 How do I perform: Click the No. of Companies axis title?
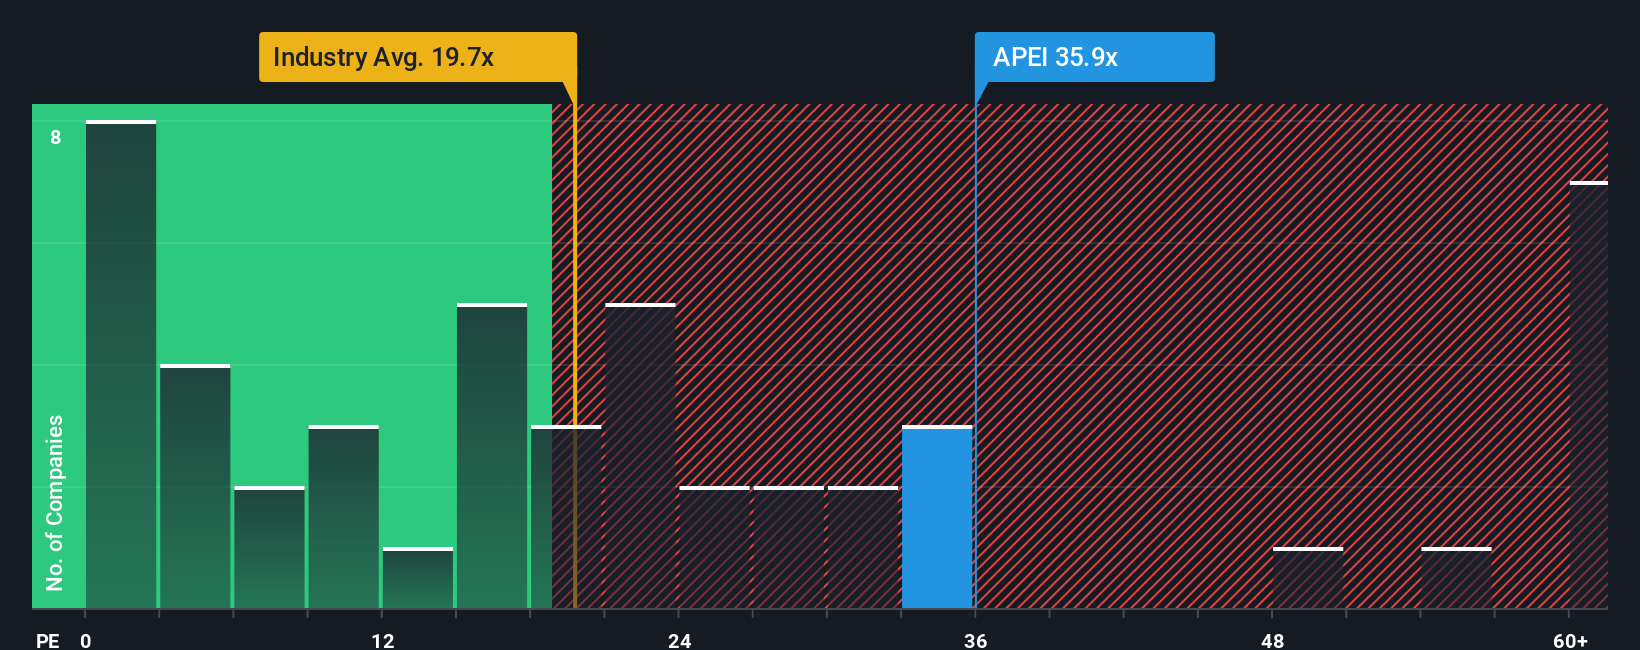click(x=55, y=503)
